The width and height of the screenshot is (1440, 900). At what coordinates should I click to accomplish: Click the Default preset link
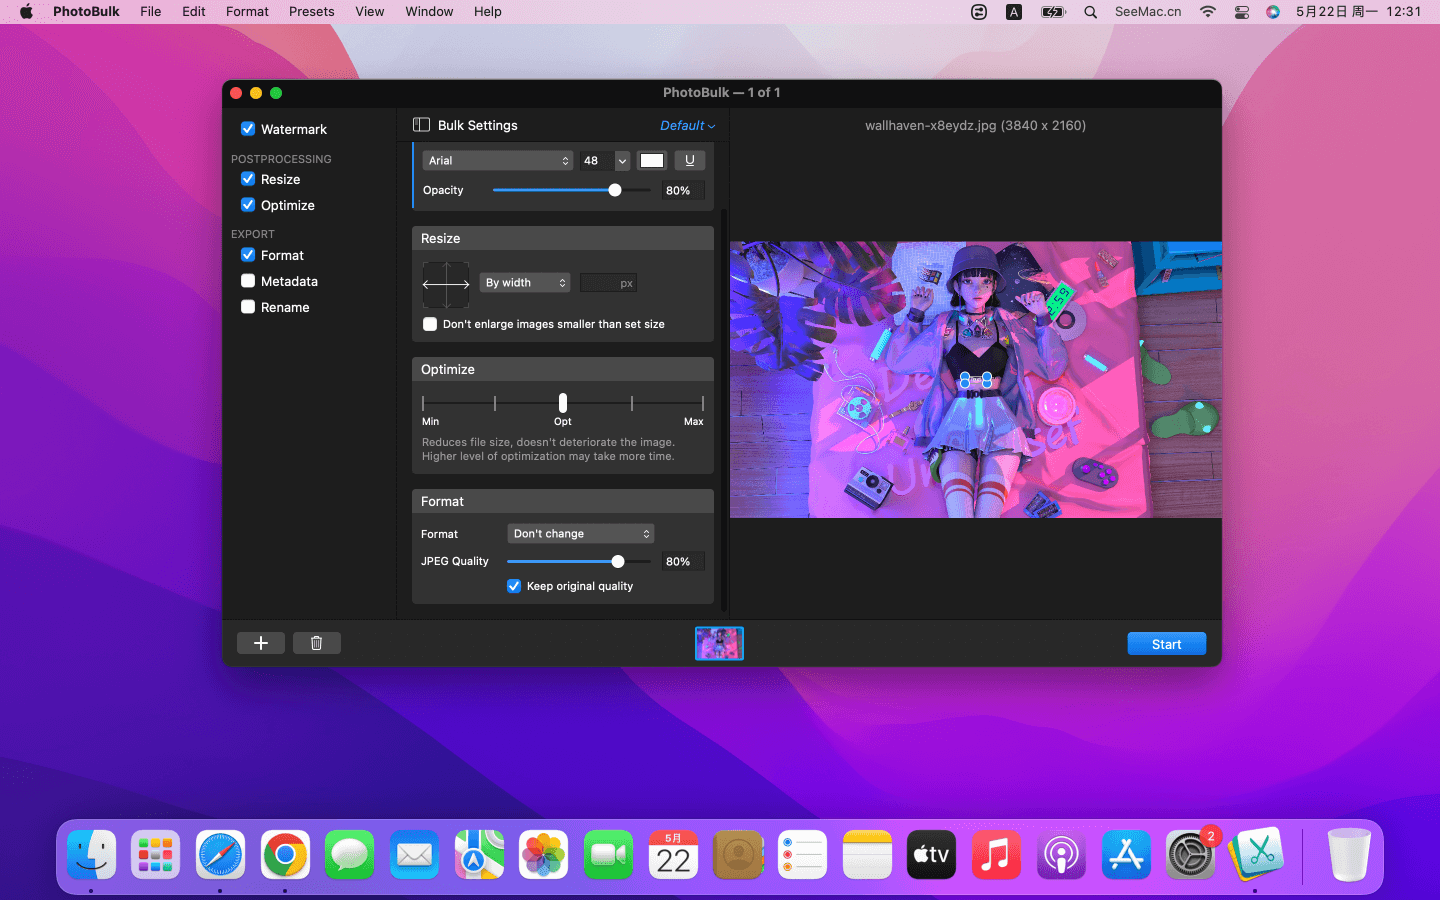pyautogui.click(x=687, y=126)
